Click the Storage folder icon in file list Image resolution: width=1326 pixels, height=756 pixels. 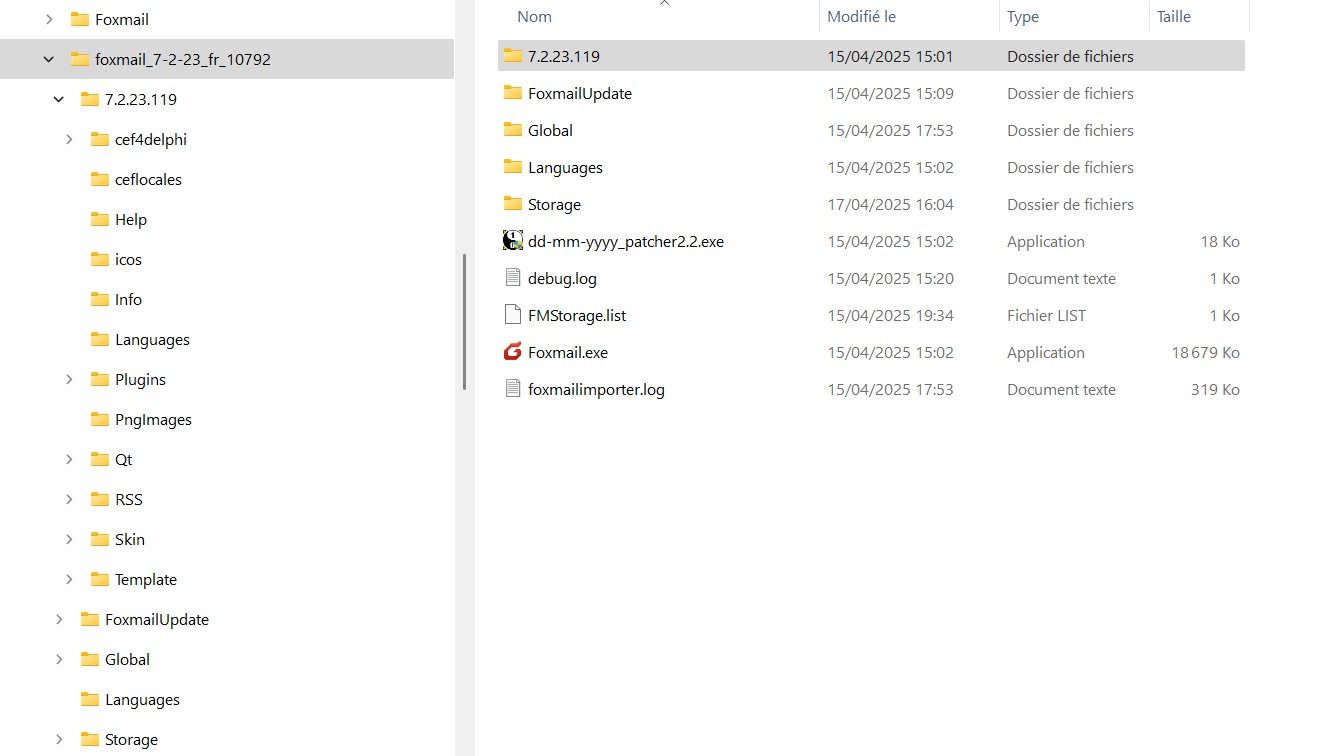coord(513,204)
